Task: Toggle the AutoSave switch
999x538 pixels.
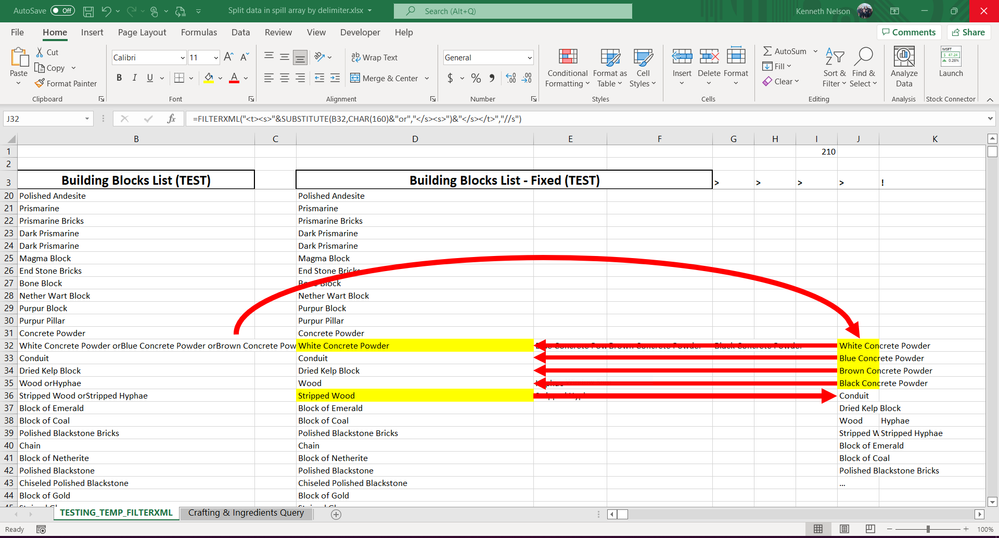Action: coord(62,11)
